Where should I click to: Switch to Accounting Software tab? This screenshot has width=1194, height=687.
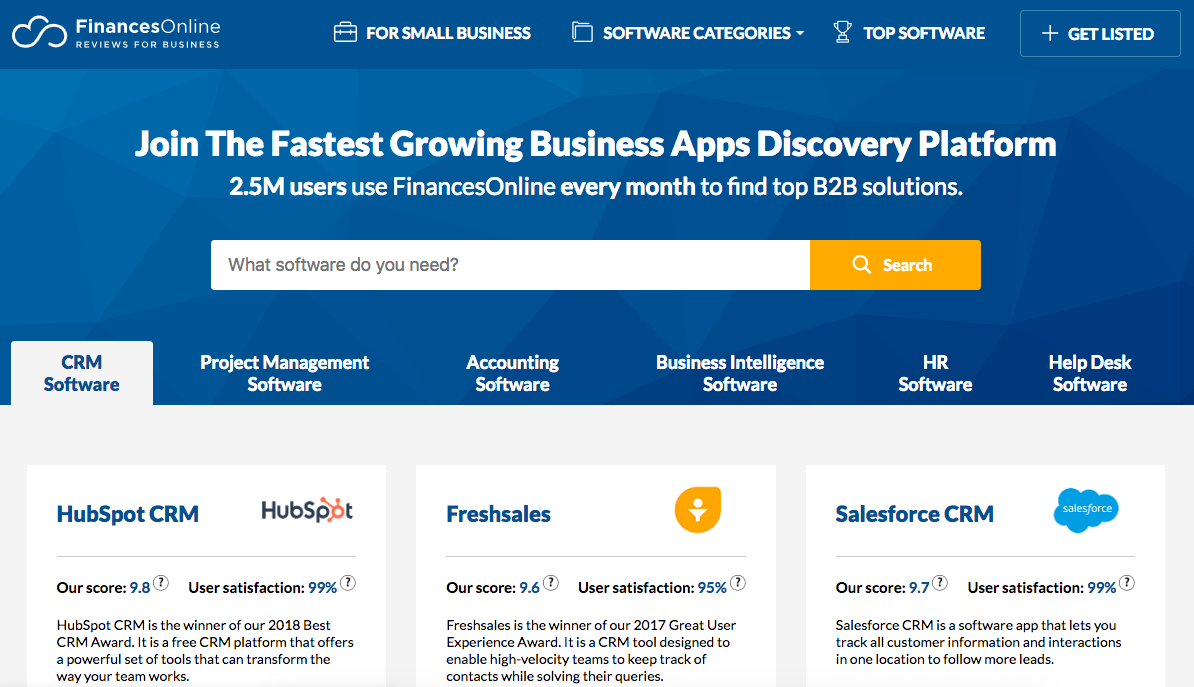(x=512, y=373)
